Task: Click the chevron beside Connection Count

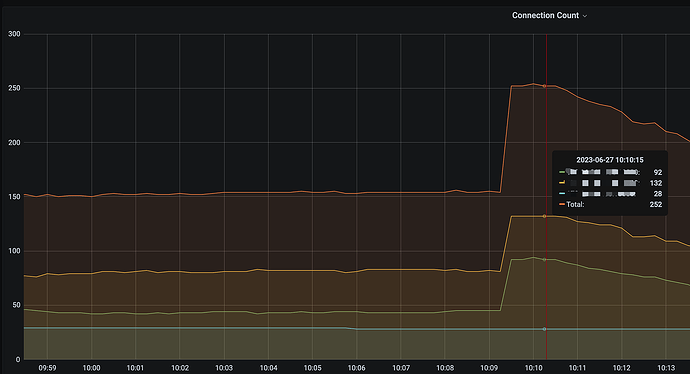Action: point(585,16)
